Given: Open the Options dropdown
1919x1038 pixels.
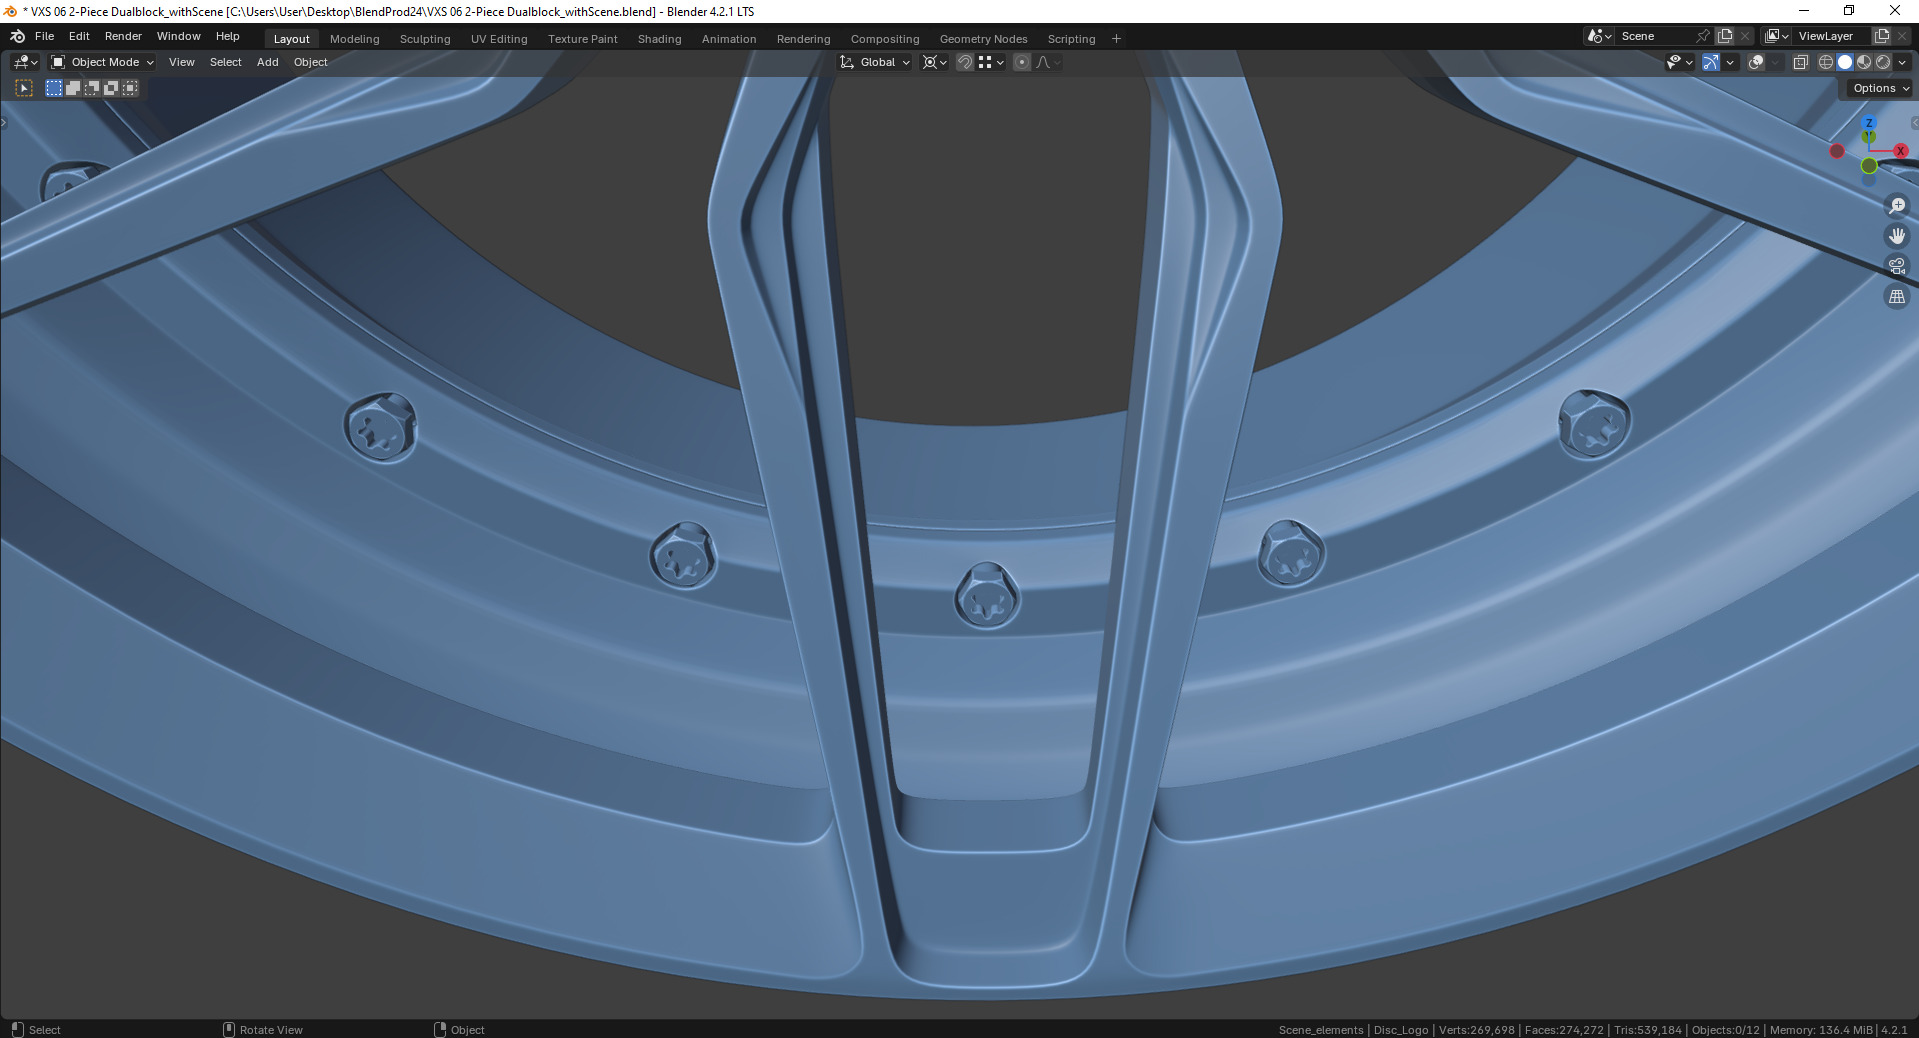Looking at the screenshot, I should 1880,88.
